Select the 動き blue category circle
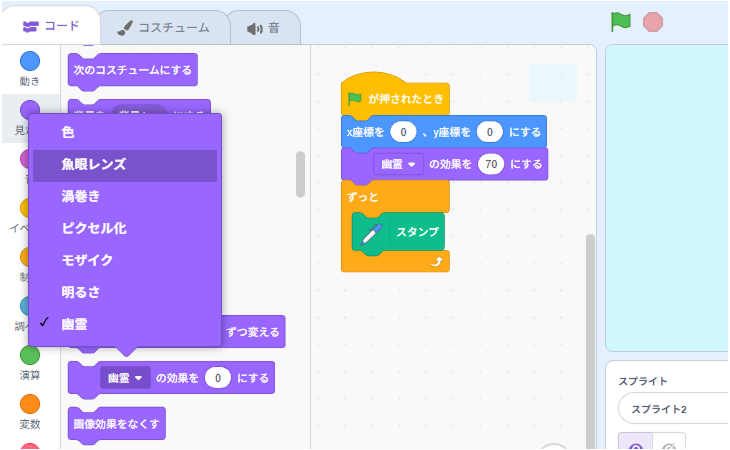Screen dimensions: 730x450 tap(30, 61)
